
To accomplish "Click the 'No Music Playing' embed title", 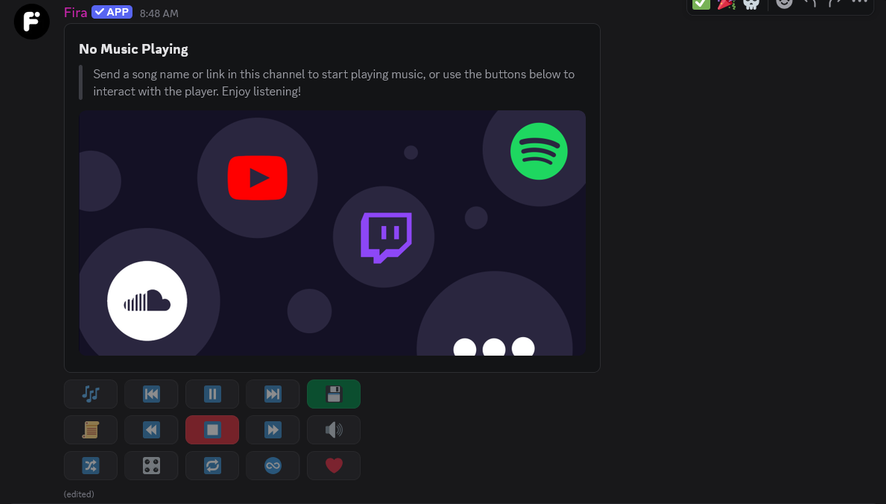I will (133, 49).
